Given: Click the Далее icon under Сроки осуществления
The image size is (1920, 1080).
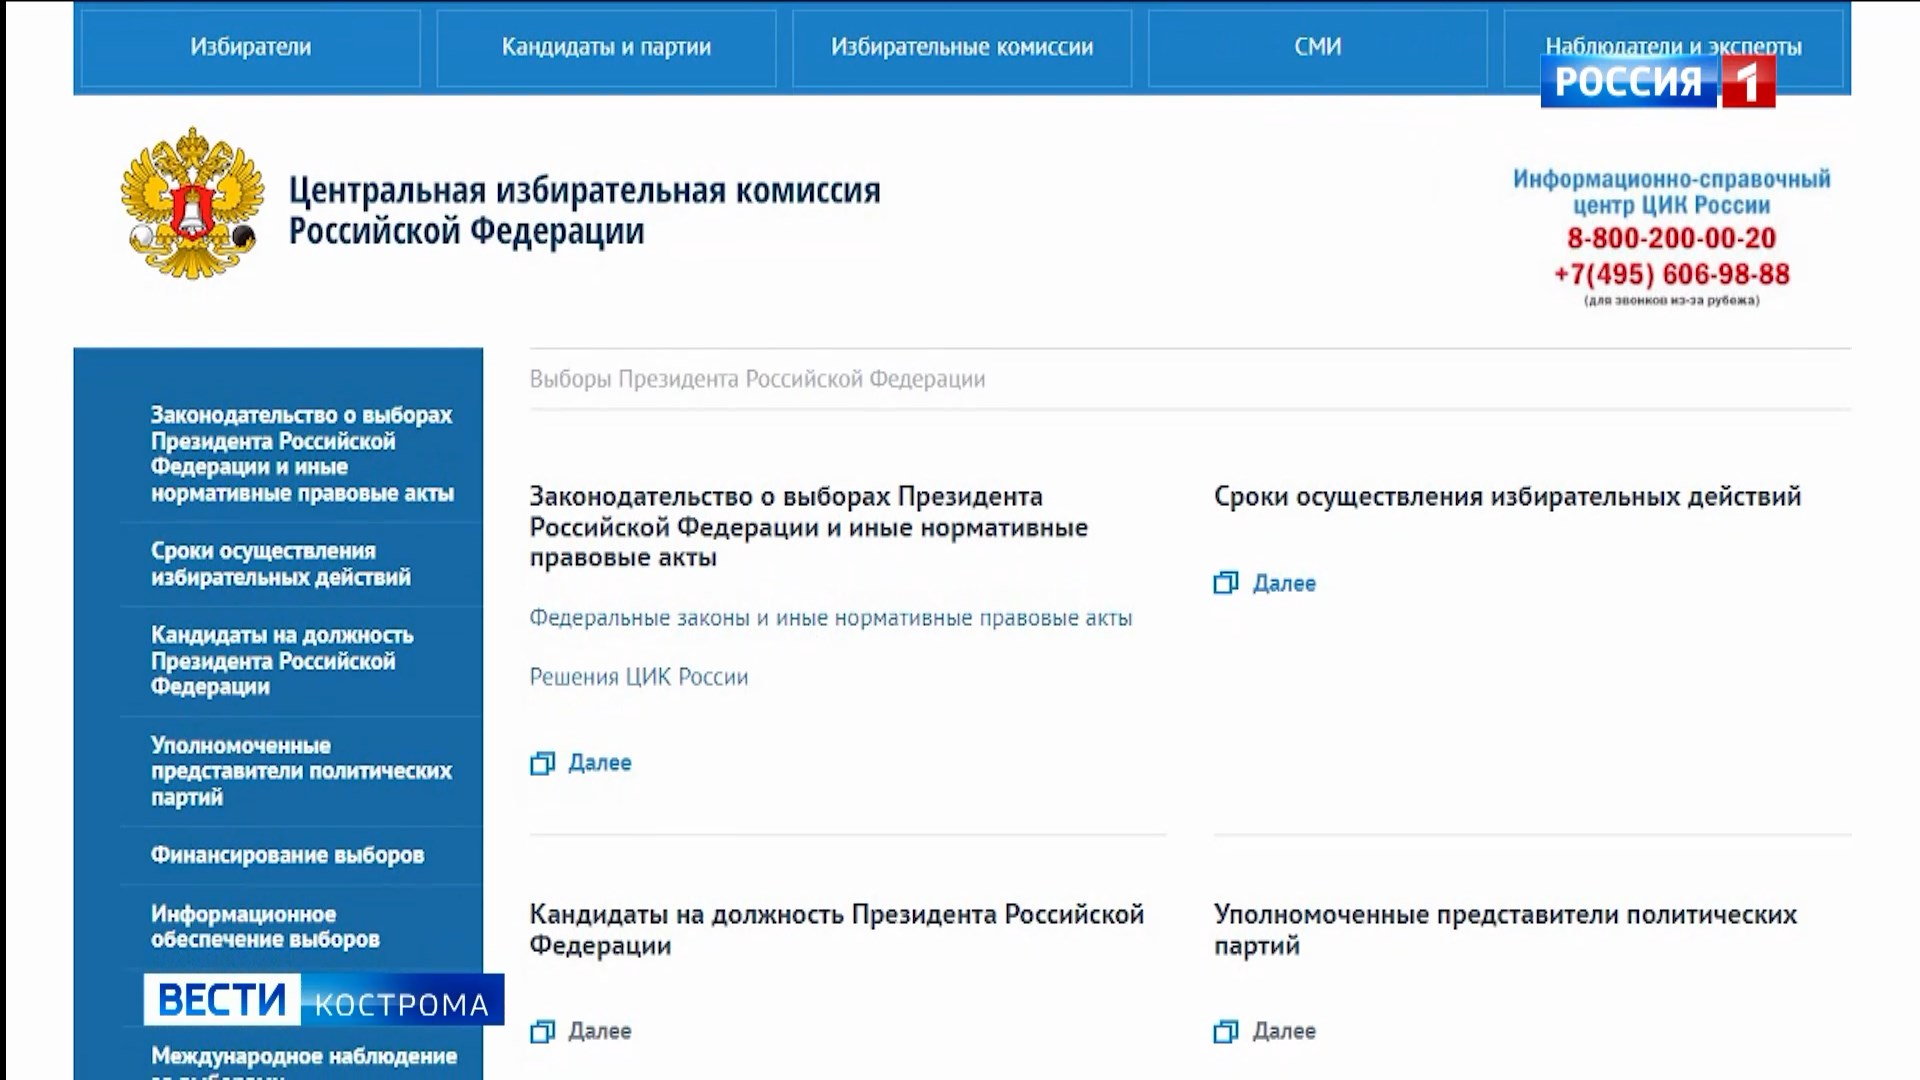Looking at the screenshot, I should coord(1226,583).
